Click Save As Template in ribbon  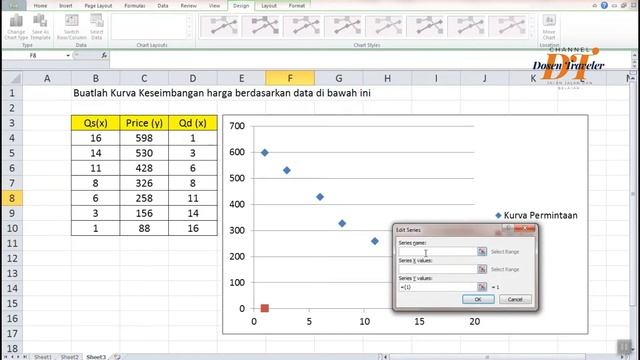click(x=40, y=26)
